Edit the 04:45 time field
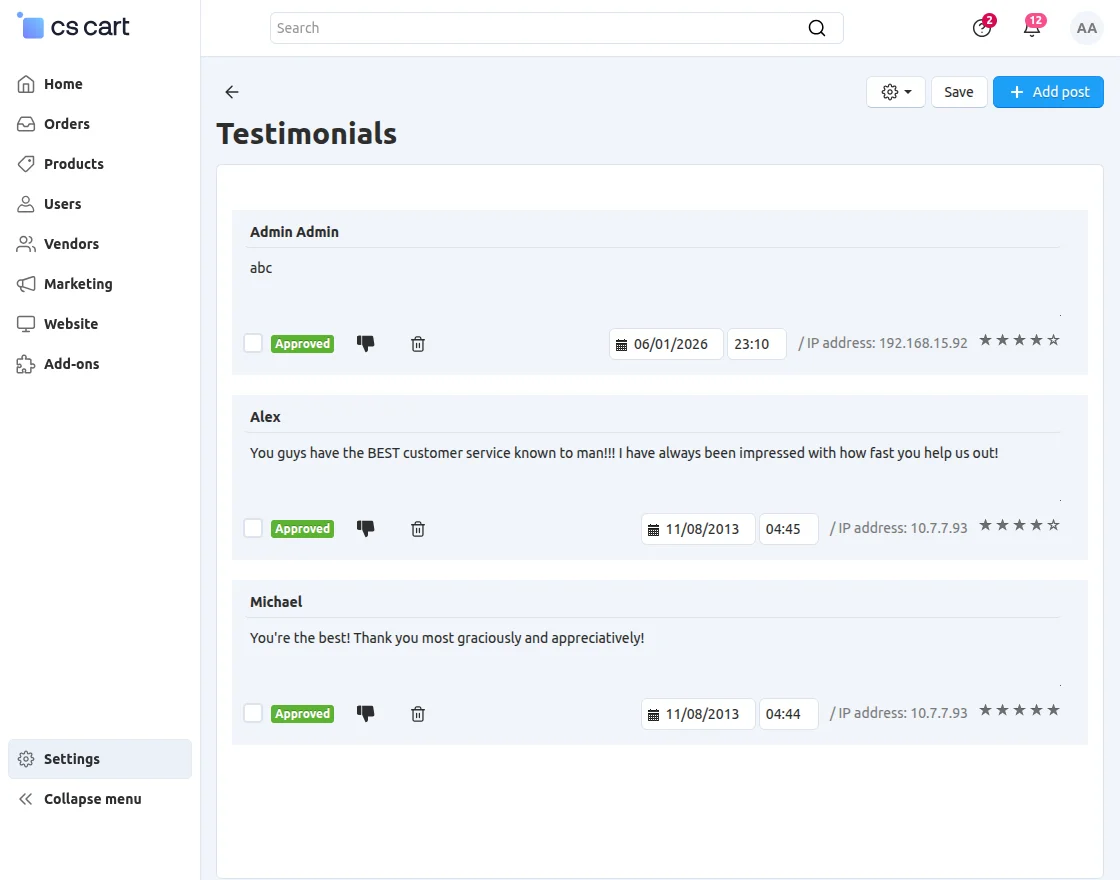Image resolution: width=1120 pixels, height=880 pixels. (x=789, y=529)
